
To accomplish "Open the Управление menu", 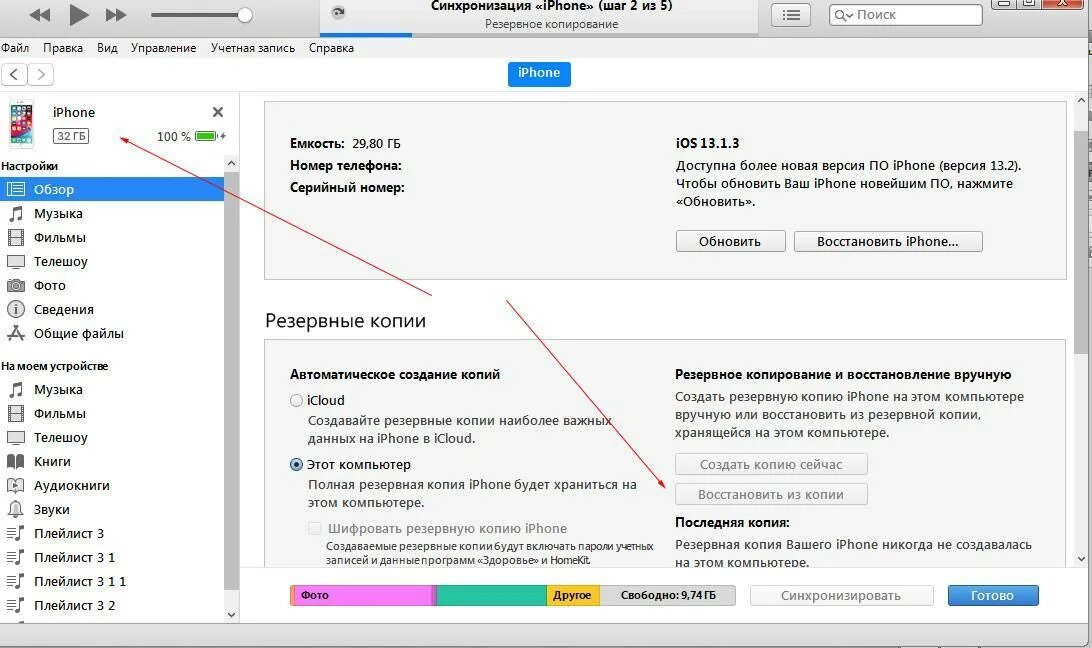I will pos(163,47).
